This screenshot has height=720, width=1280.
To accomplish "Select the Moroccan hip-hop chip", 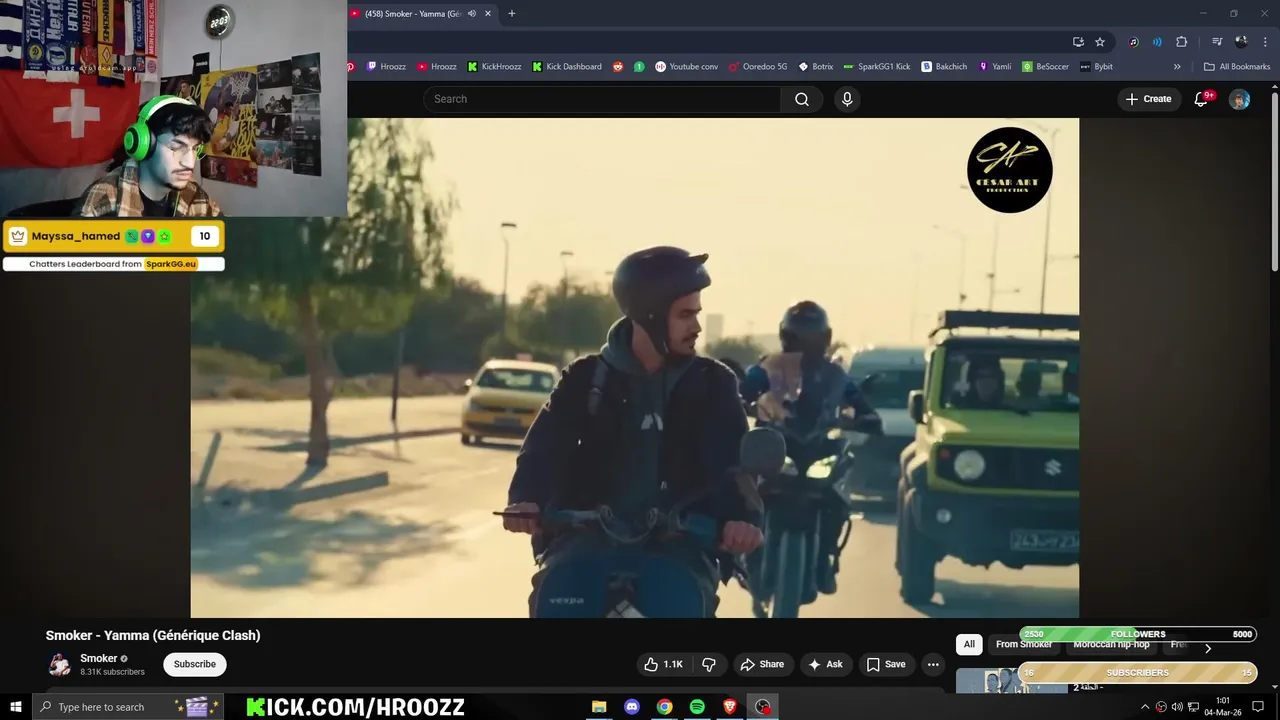I will (1111, 645).
